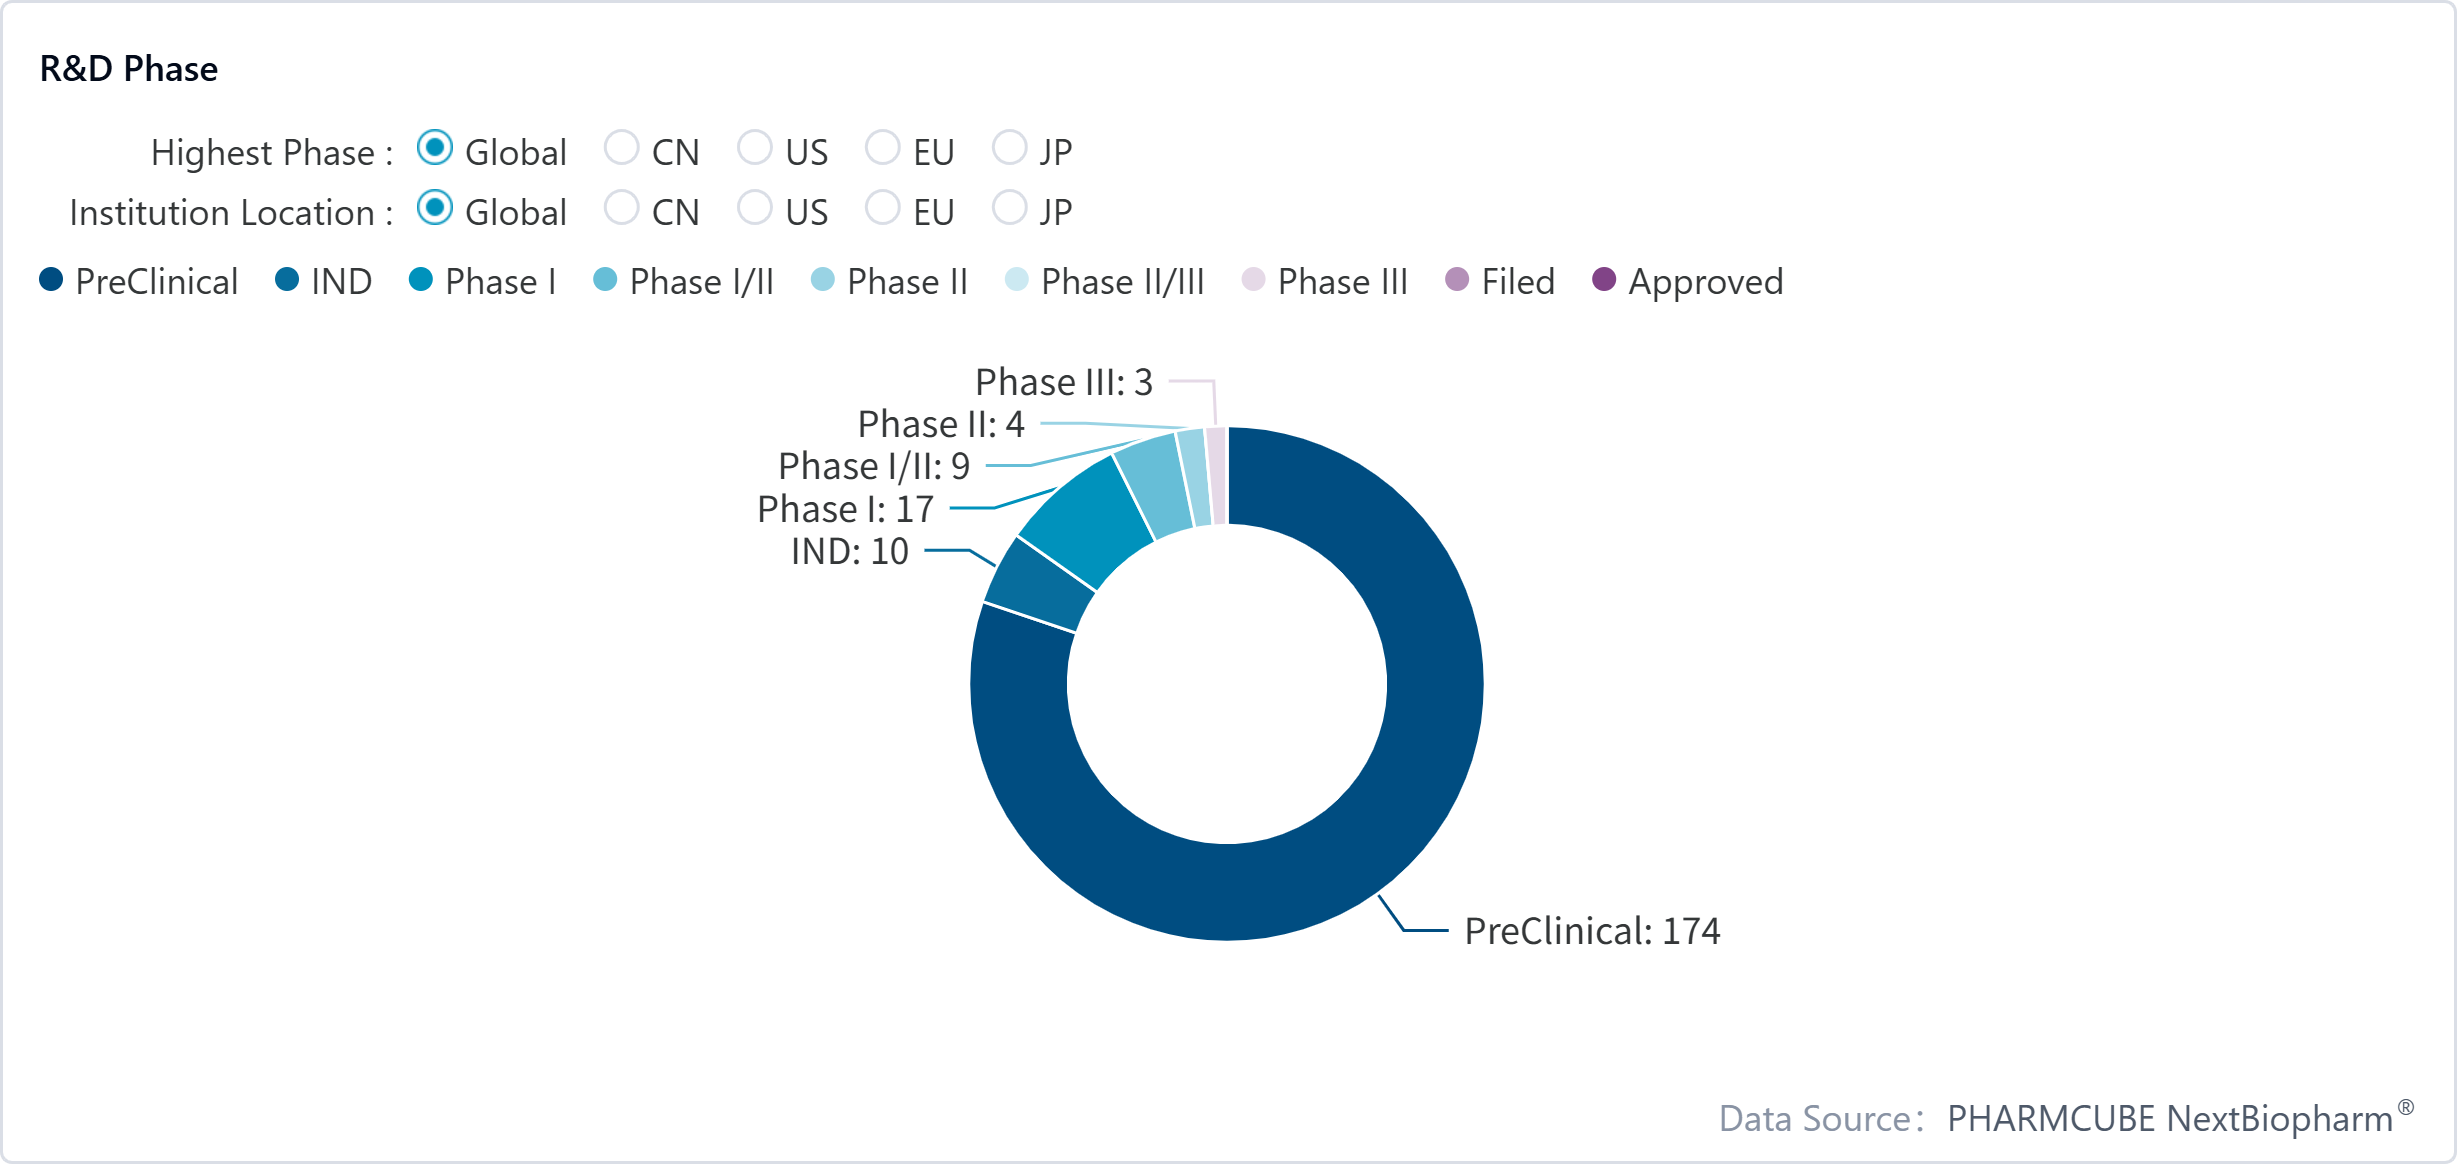2457x1164 pixels.
Task: Choose US under Highest Phase
Action: click(x=754, y=148)
